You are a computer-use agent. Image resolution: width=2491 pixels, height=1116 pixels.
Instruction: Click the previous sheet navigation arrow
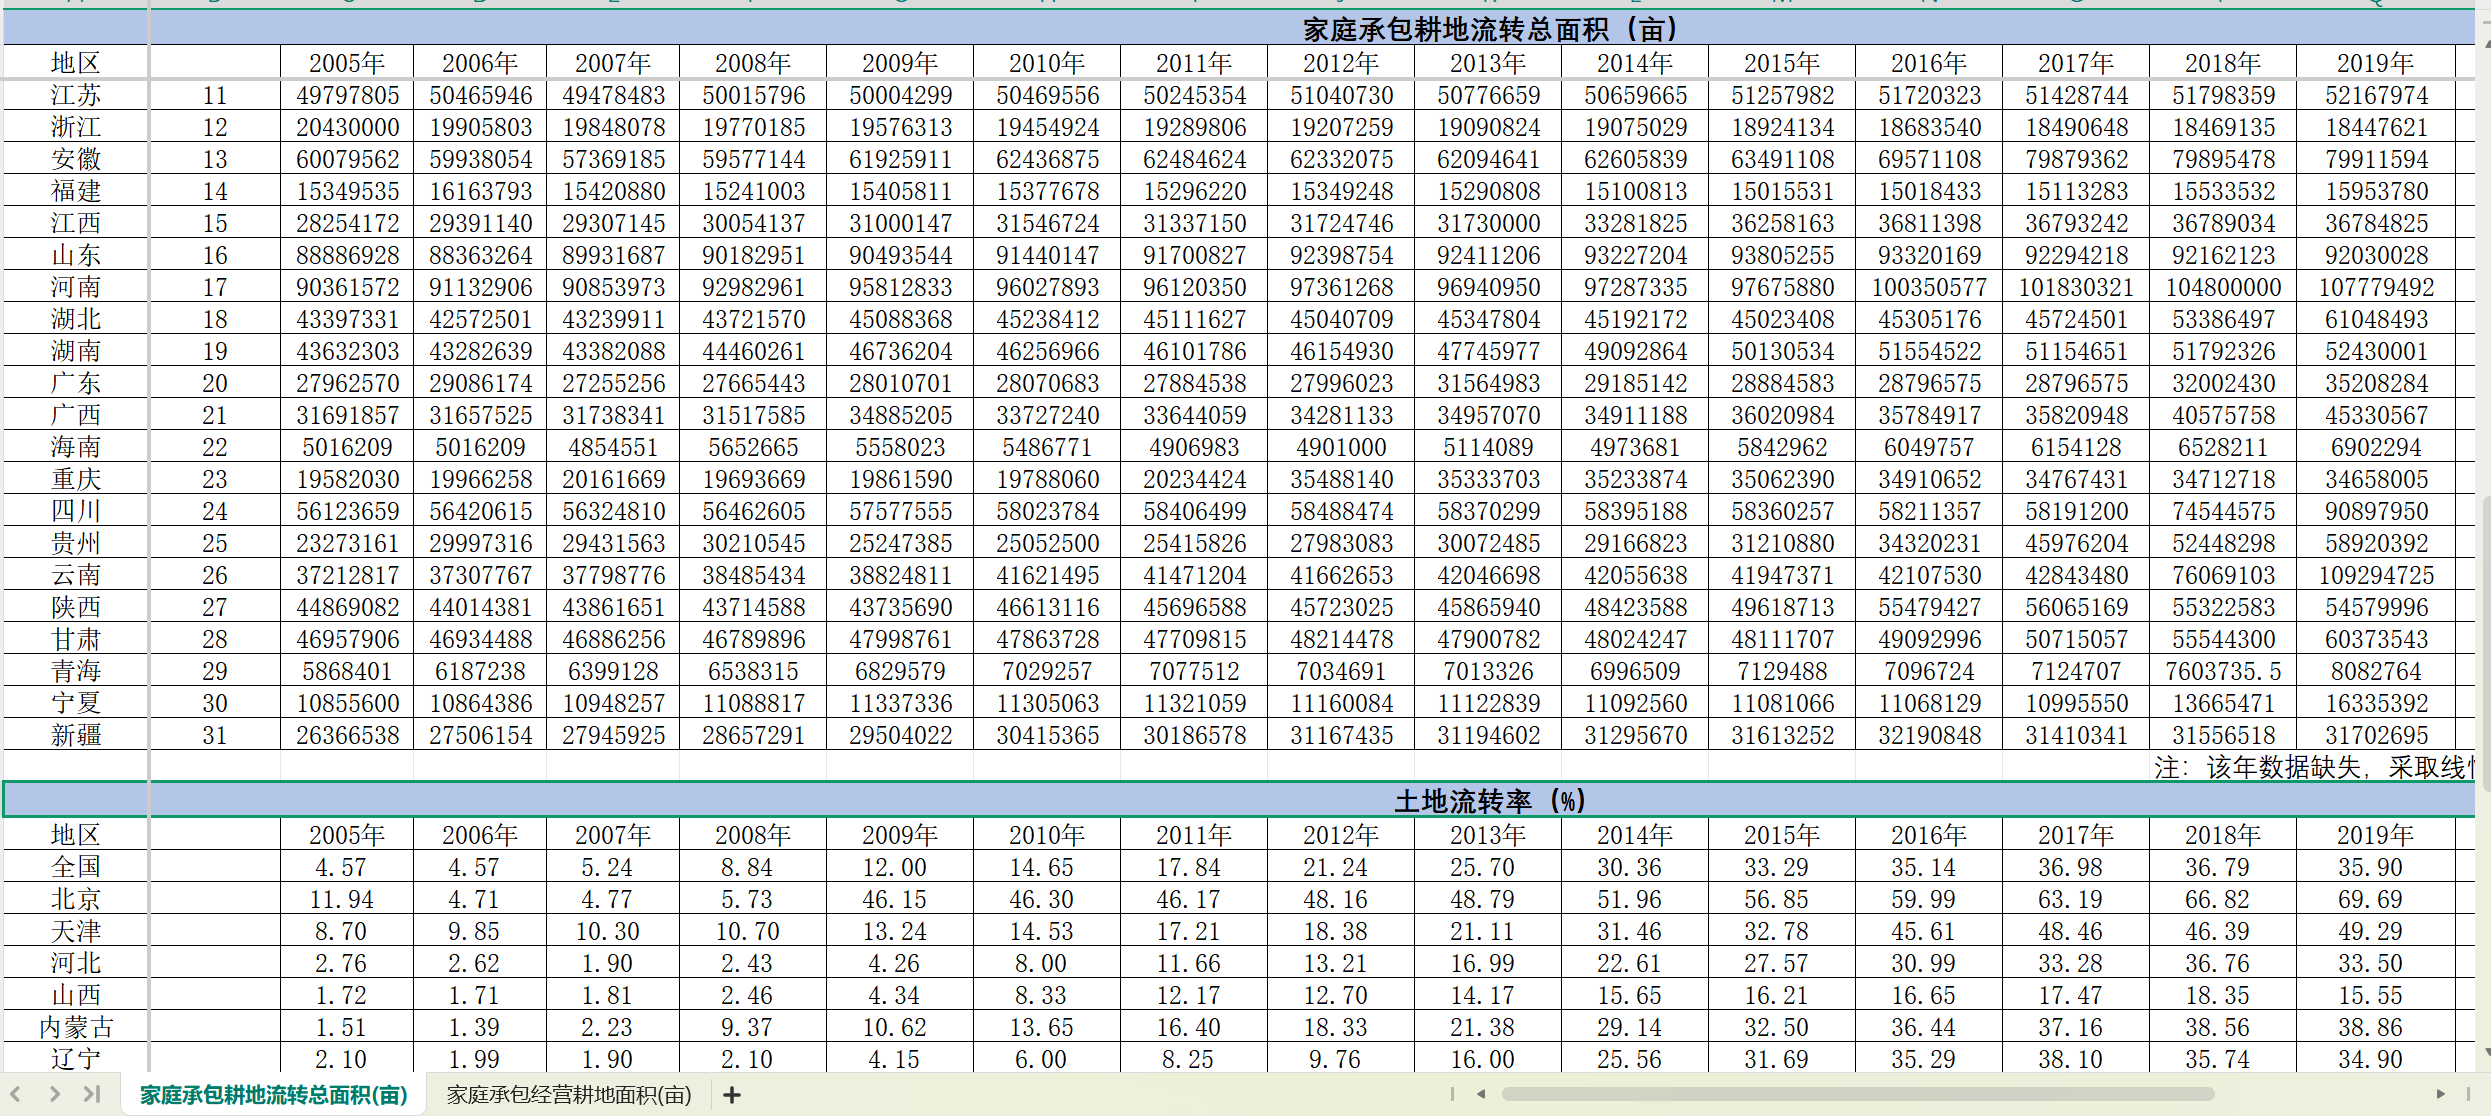click(x=16, y=1094)
